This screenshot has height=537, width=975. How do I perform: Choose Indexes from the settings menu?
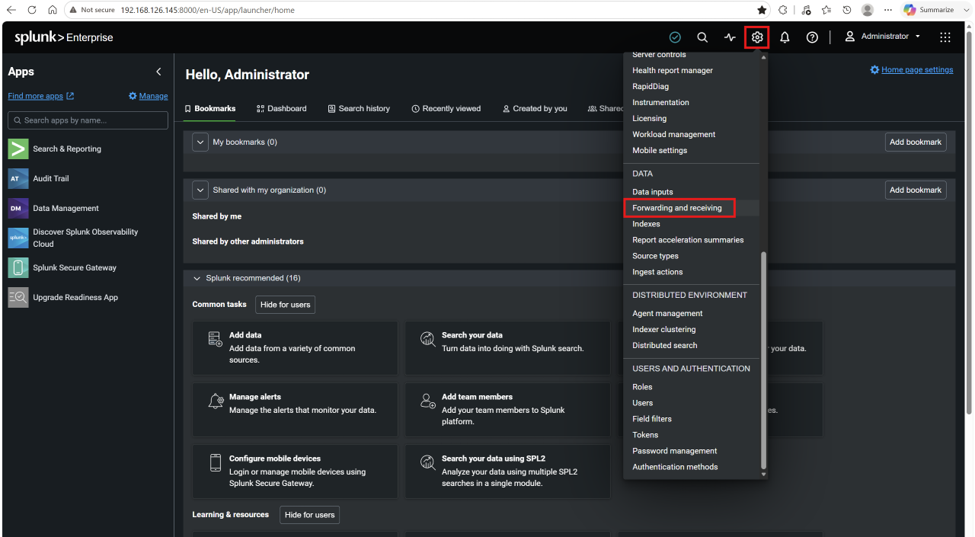[646, 224]
